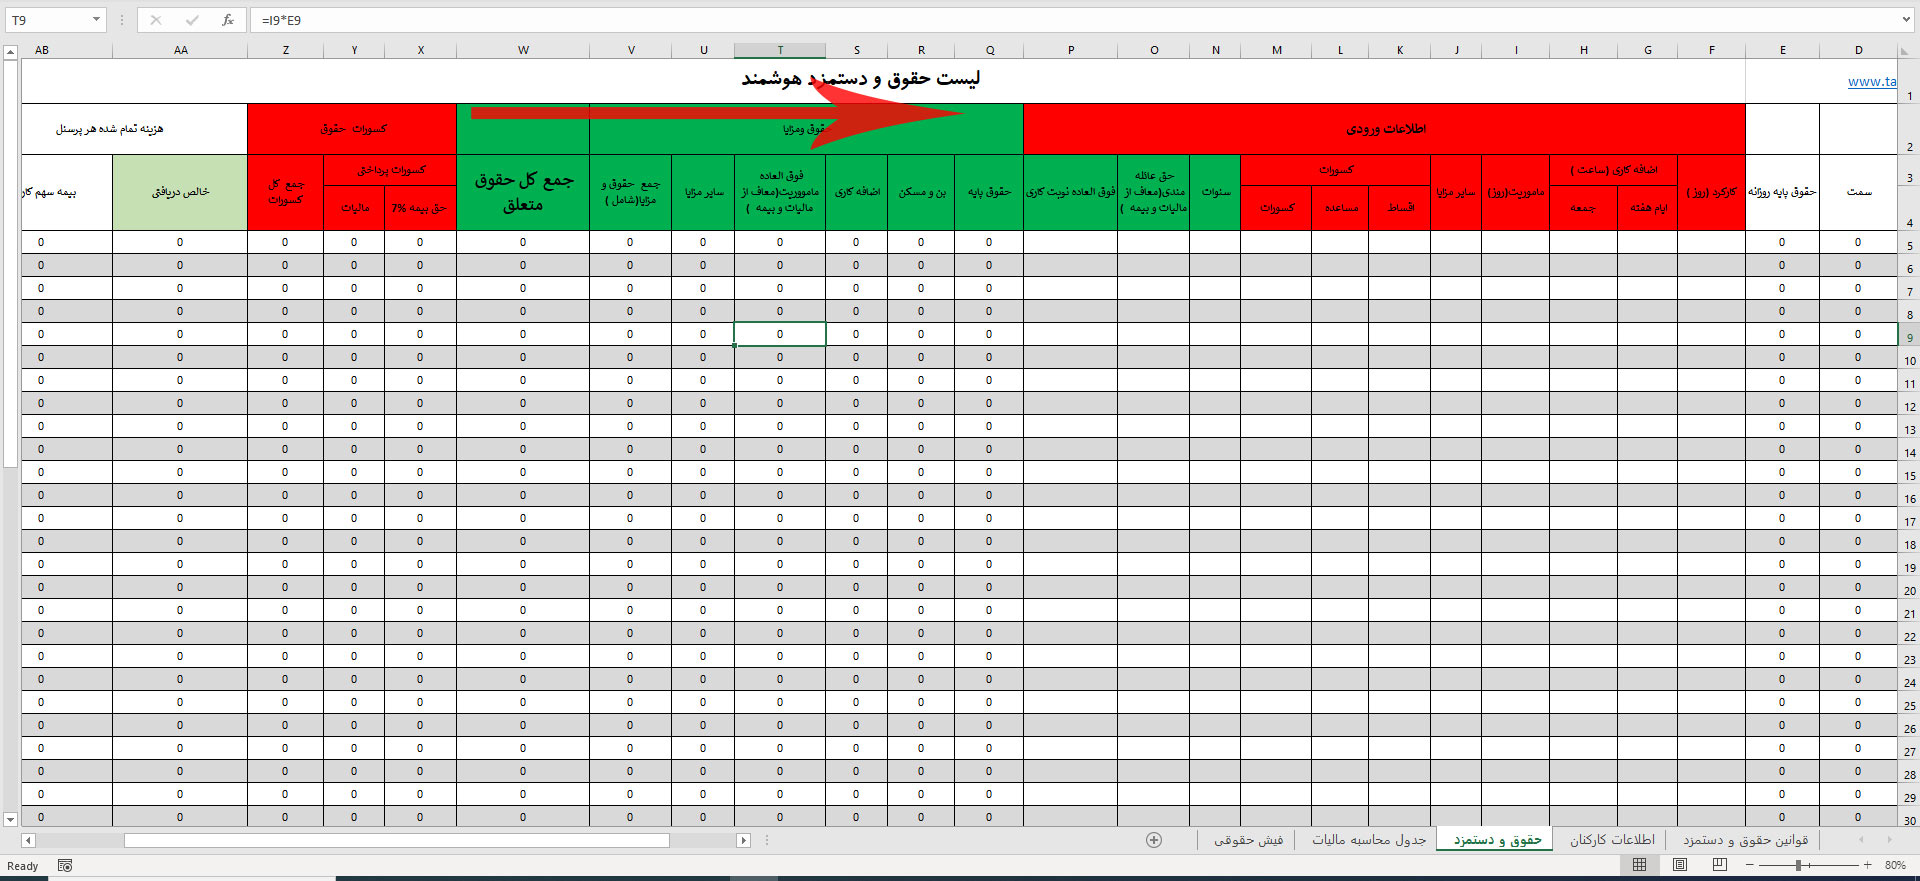Open the اطلاعات کارکنان sheet tab

[x=1612, y=840]
